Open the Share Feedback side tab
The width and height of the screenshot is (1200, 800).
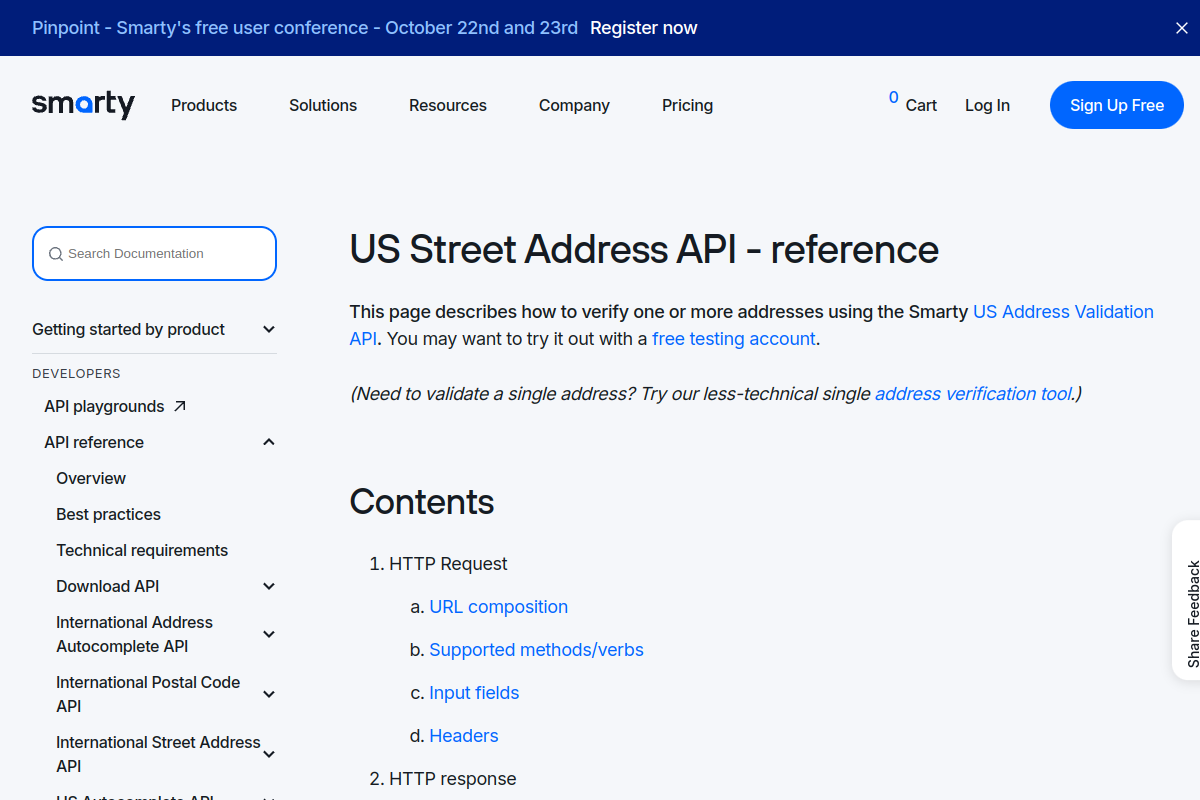point(1187,600)
